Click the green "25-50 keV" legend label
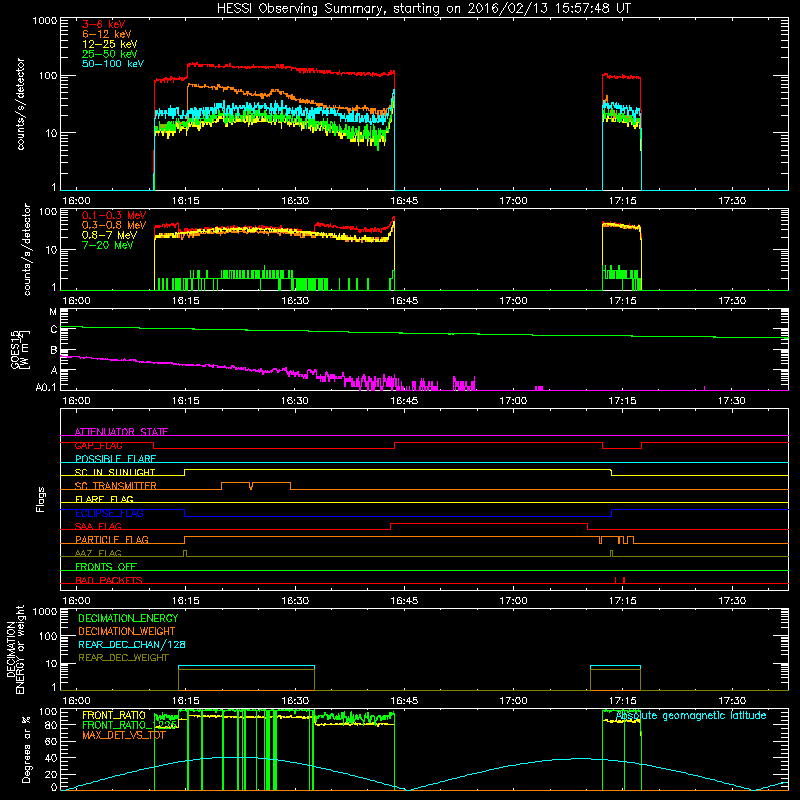 pos(110,54)
